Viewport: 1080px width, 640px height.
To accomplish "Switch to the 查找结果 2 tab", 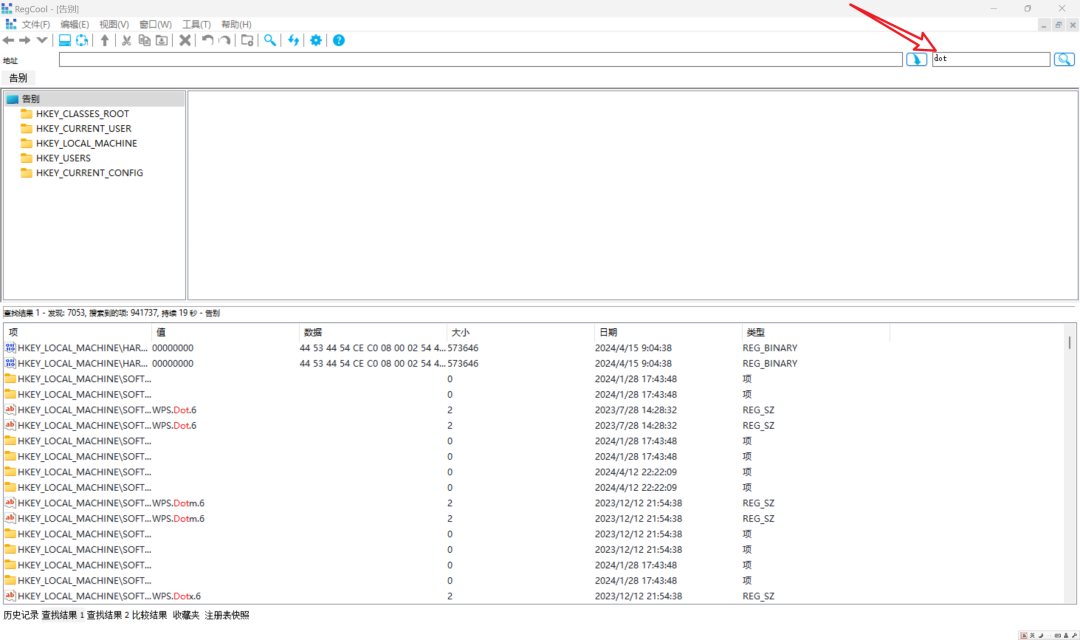I will 107,615.
